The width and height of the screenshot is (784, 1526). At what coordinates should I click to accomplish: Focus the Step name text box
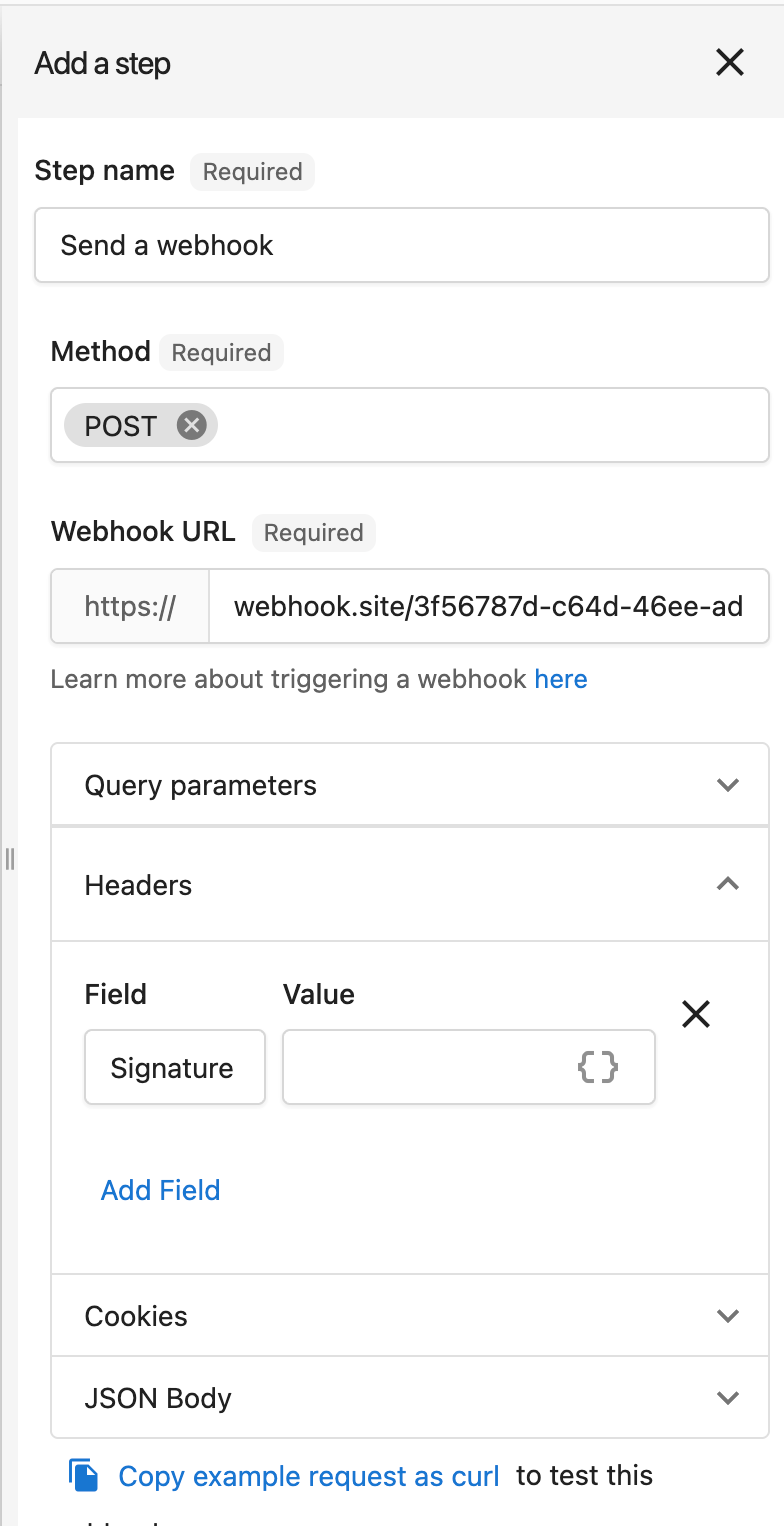402,245
